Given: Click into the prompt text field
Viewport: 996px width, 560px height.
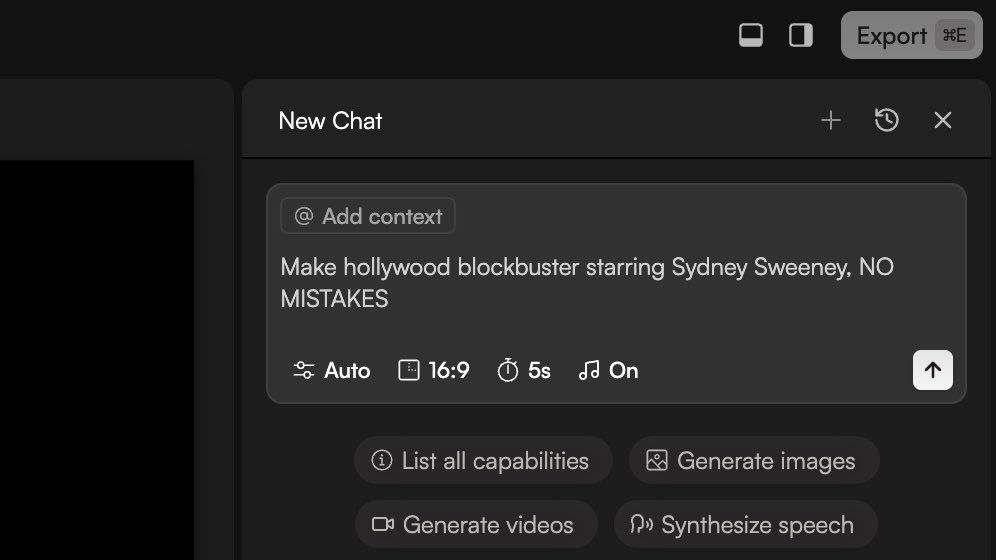Looking at the screenshot, I should point(588,283).
